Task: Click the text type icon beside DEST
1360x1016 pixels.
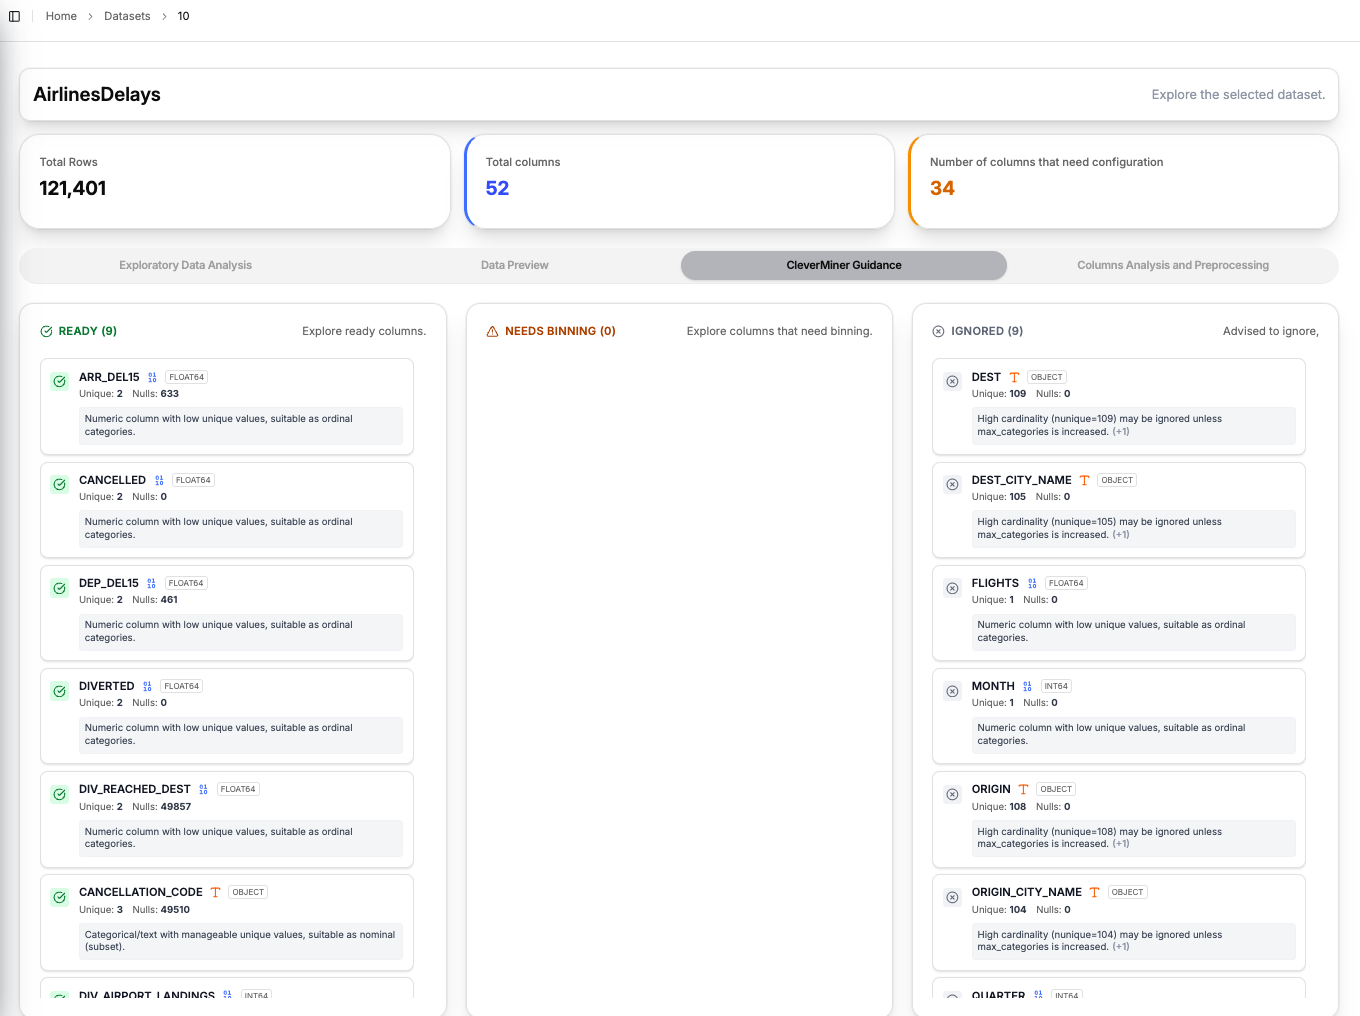Action: [x=1014, y=377]
